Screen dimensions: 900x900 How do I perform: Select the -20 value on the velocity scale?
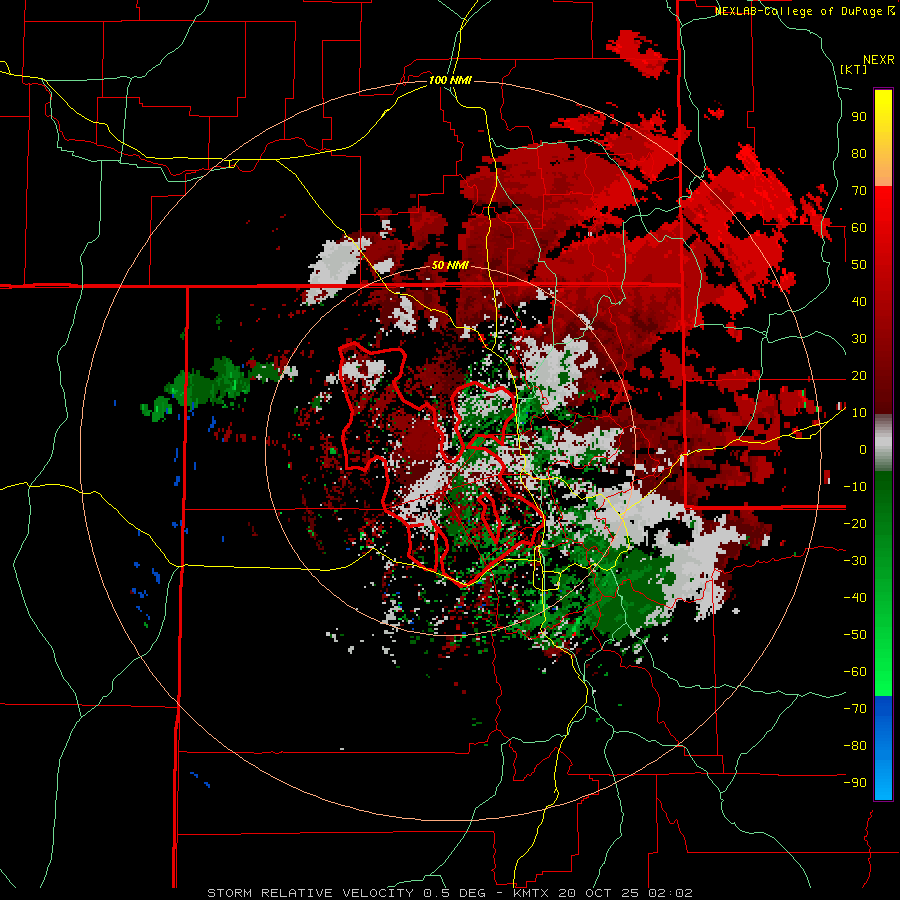855,523
